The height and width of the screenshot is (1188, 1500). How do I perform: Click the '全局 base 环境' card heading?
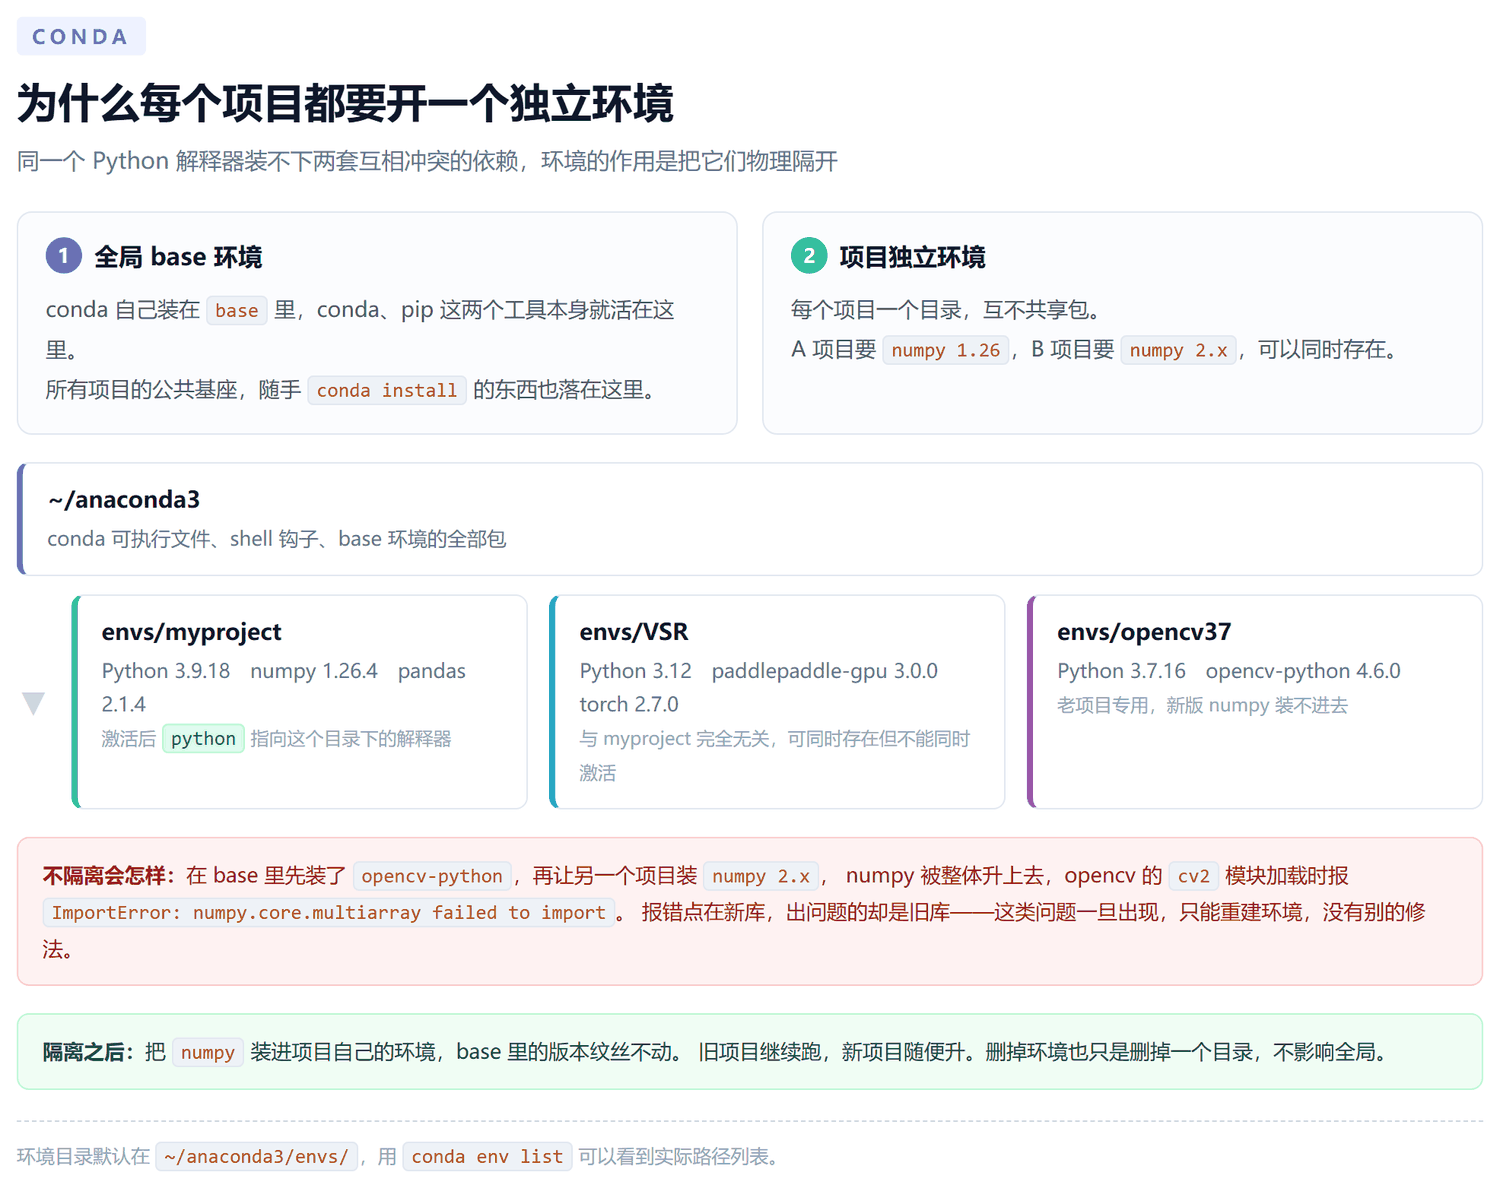click(178, 257)
